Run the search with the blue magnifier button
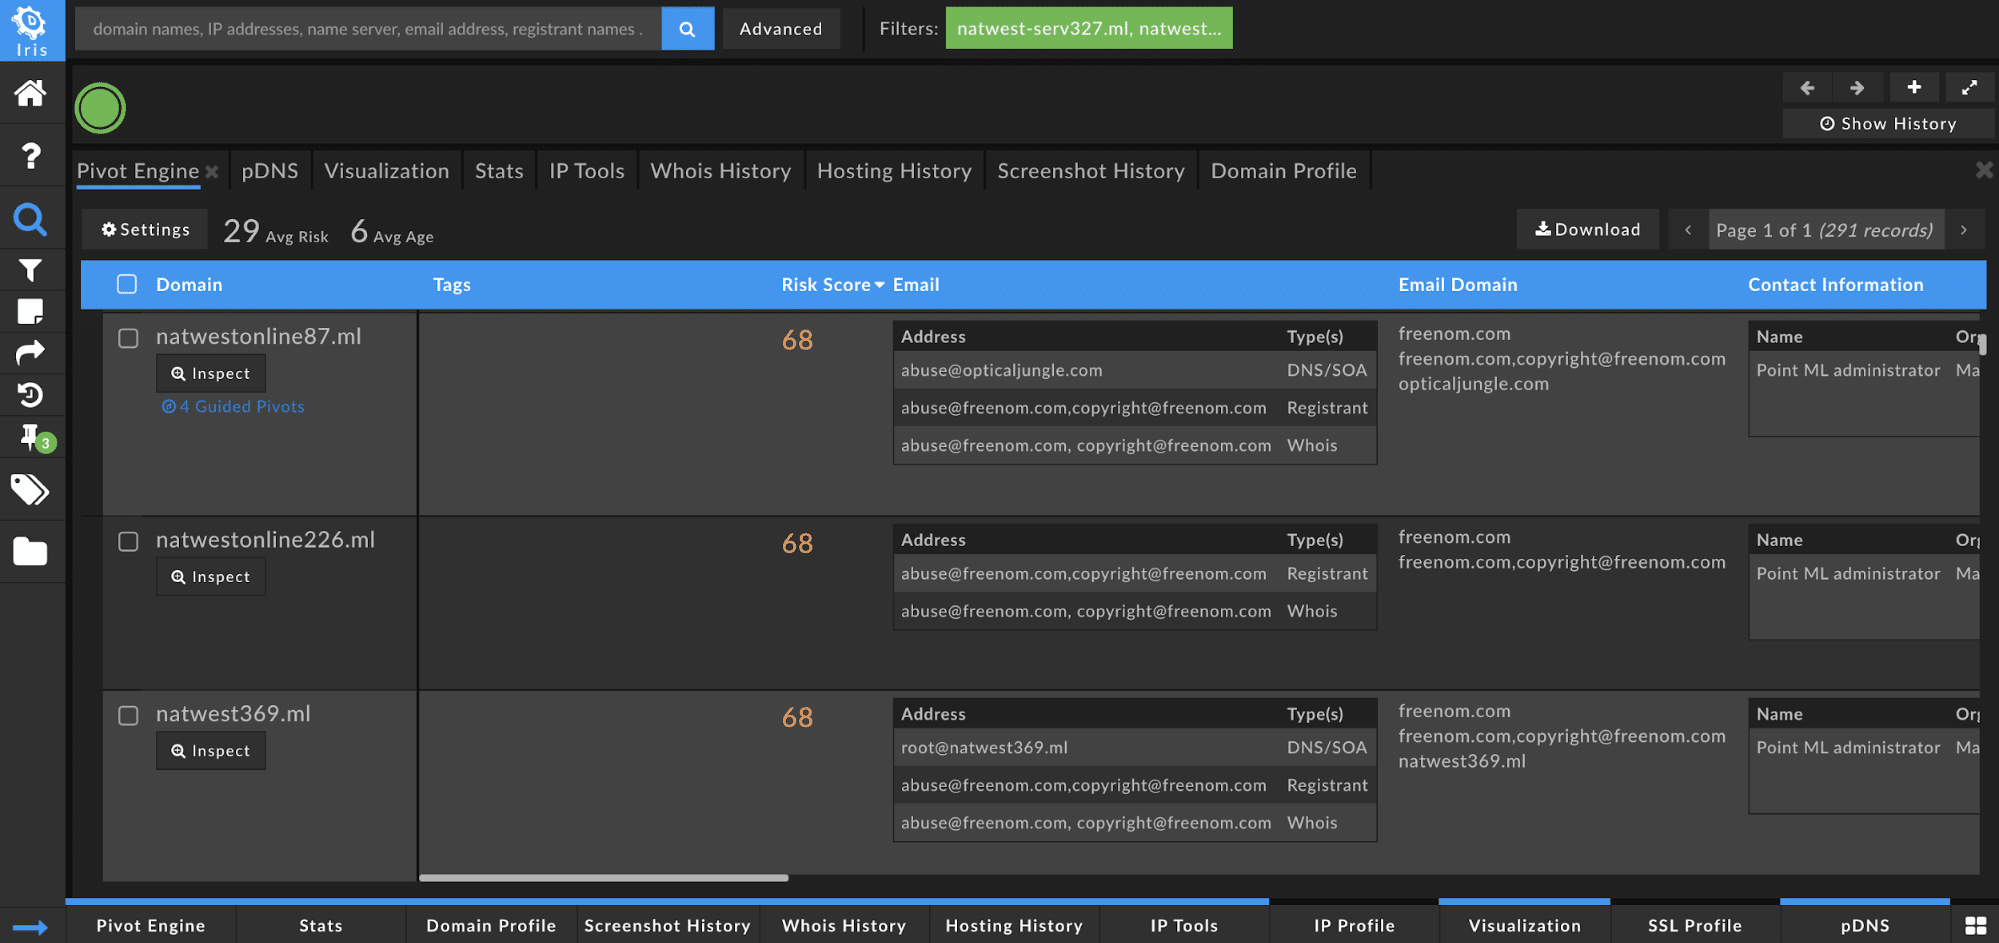This screenshot has width=1999, height=943. click(x=687, y=29)
